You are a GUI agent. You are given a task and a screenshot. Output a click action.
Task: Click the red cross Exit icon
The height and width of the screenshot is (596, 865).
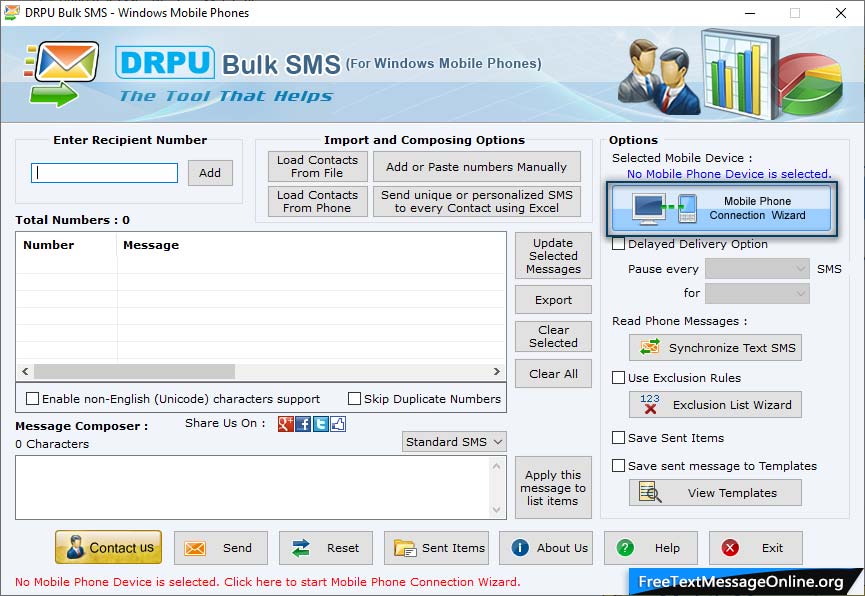(x=730, y=547)
